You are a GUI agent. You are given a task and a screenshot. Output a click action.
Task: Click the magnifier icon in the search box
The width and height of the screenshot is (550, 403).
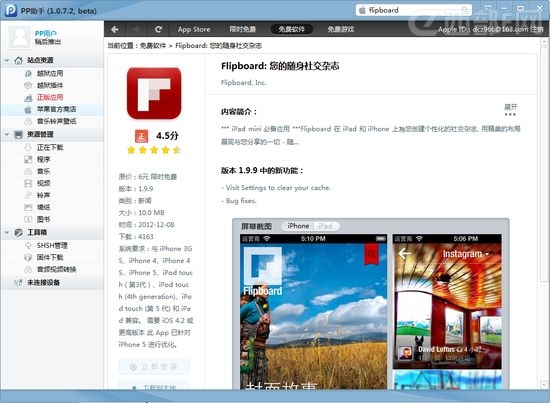[465, 10]
